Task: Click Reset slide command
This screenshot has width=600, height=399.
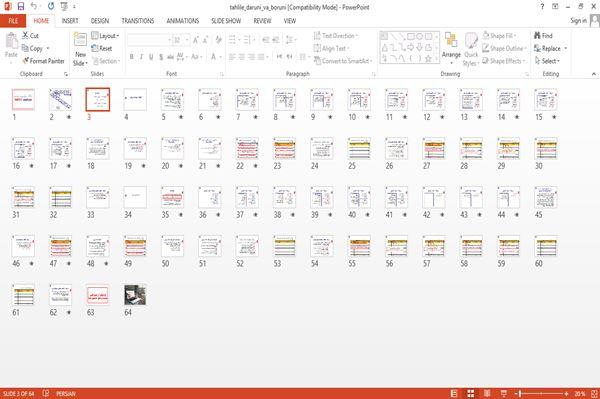Action: click(102, 48)
